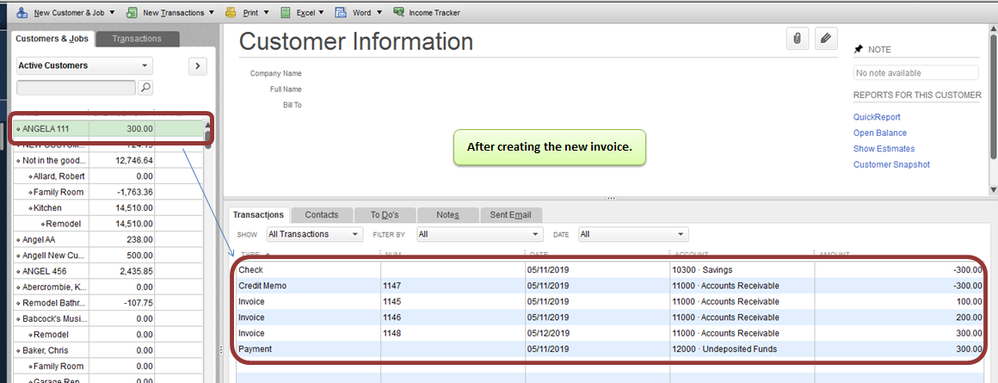998x383 pixels.
Task: Click the Word document icon
Action: [x=341, y=12]
